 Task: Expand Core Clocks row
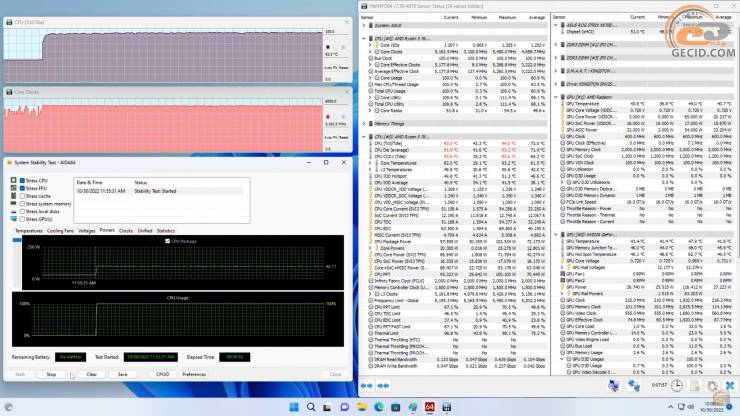click(370, 51)
